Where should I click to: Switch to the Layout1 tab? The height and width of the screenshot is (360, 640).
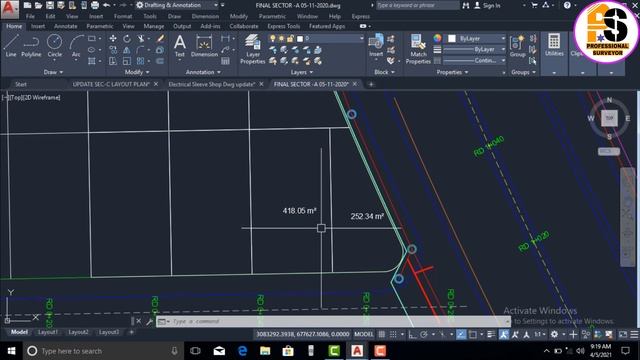point(48,332)
